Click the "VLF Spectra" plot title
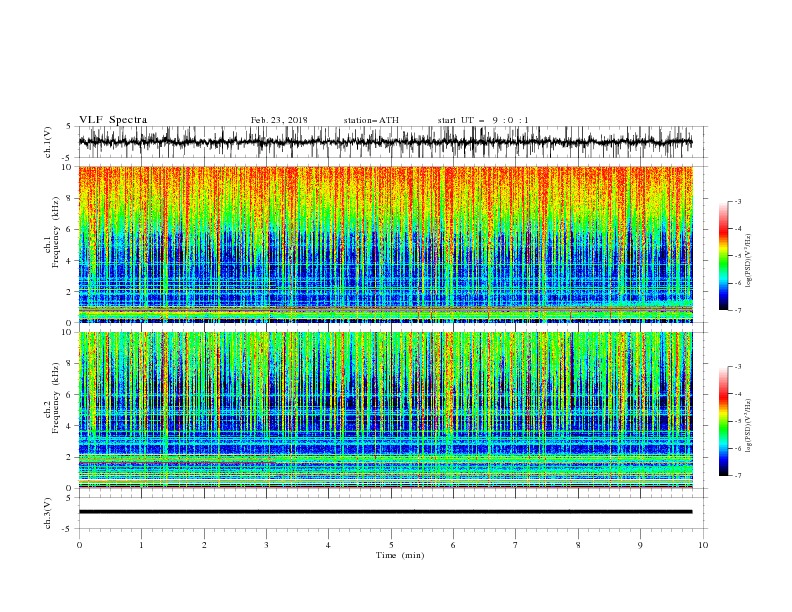Viewport: 792px width, 612px height. pos(113,120)
